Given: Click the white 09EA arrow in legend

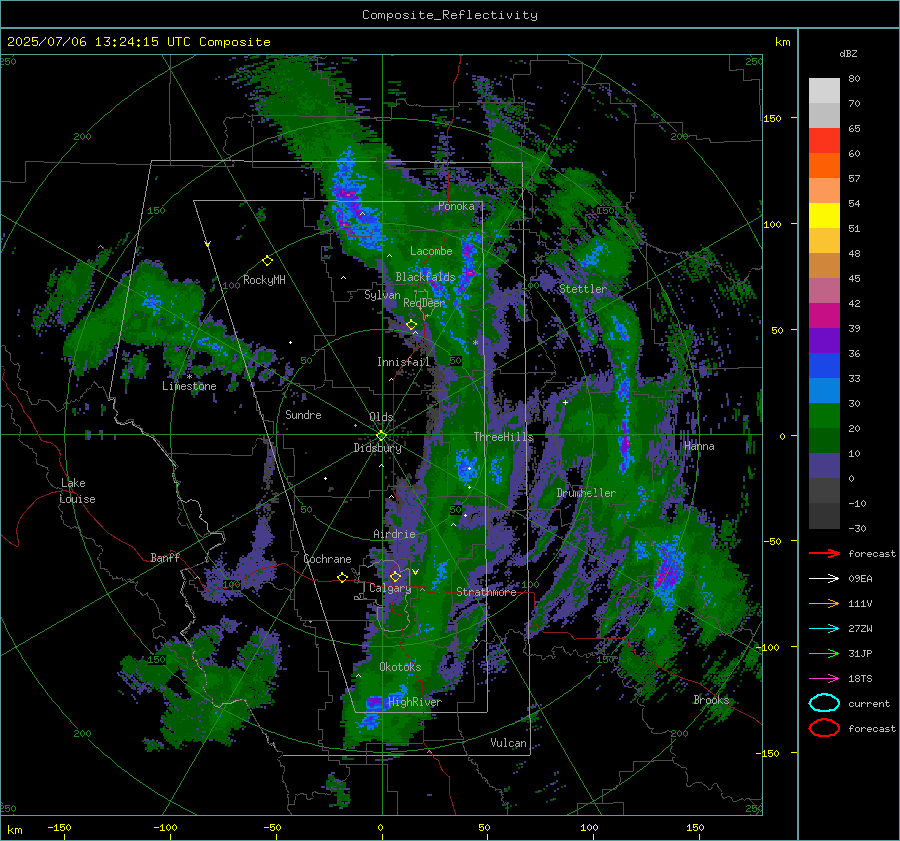Looking at the screenshot, I should tap(824, 579).
